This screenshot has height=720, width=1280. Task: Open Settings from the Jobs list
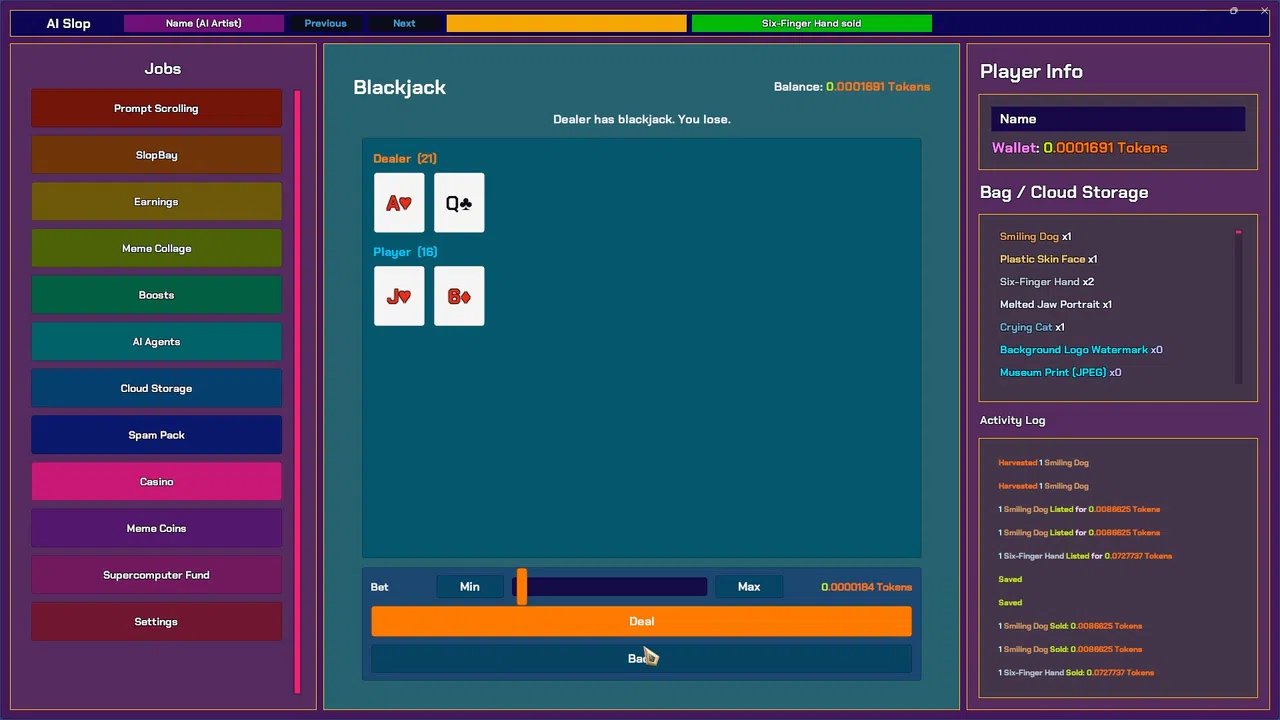[x=156, y=622]
